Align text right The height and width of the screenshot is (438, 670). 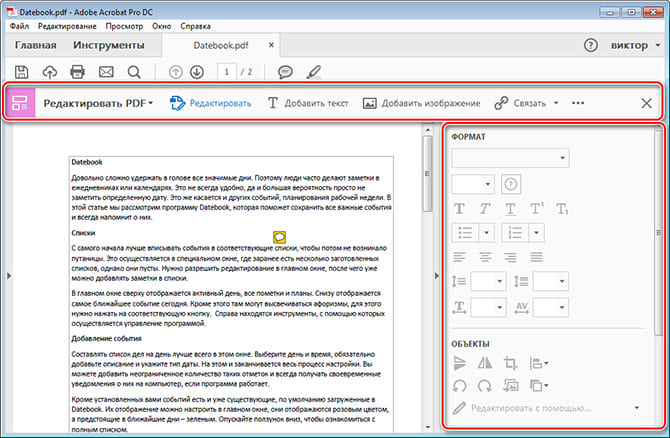(510, 257)
